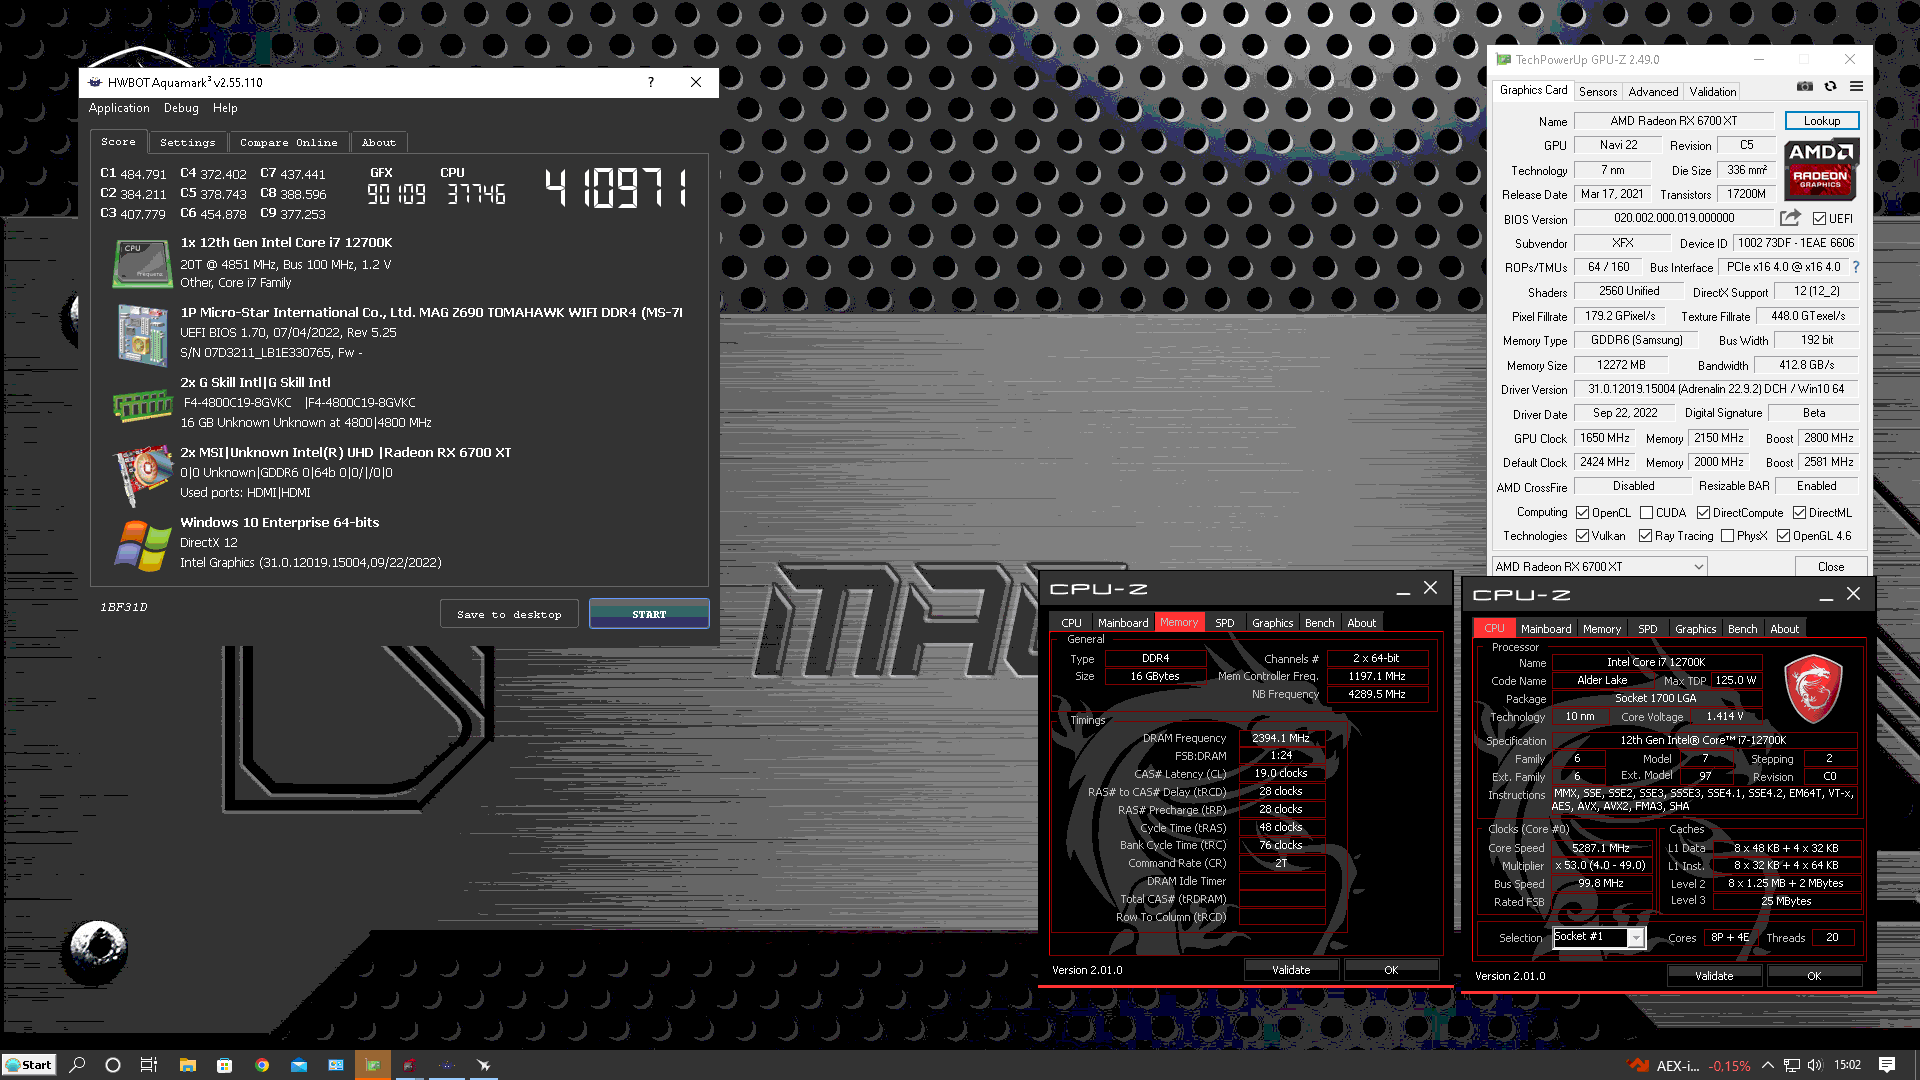The height and width of the screenshot is (1080, 1920).
Task: Click the Aquamark help question mark button
Action: (651, 82)
